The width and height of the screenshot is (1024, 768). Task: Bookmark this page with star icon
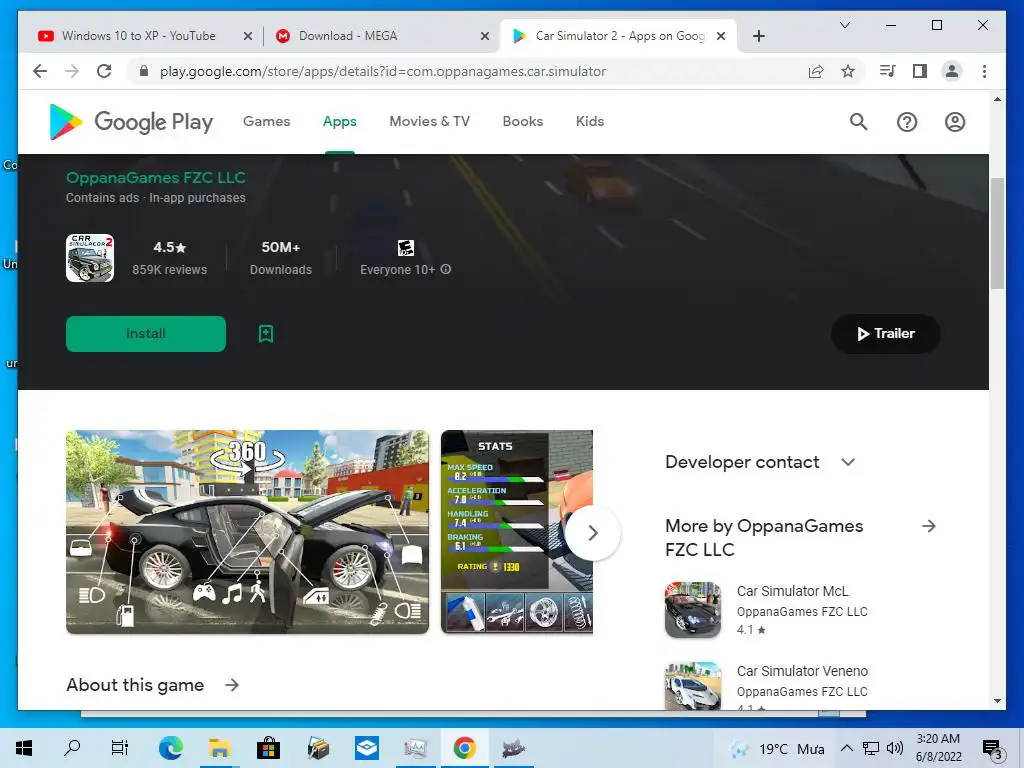848,71
